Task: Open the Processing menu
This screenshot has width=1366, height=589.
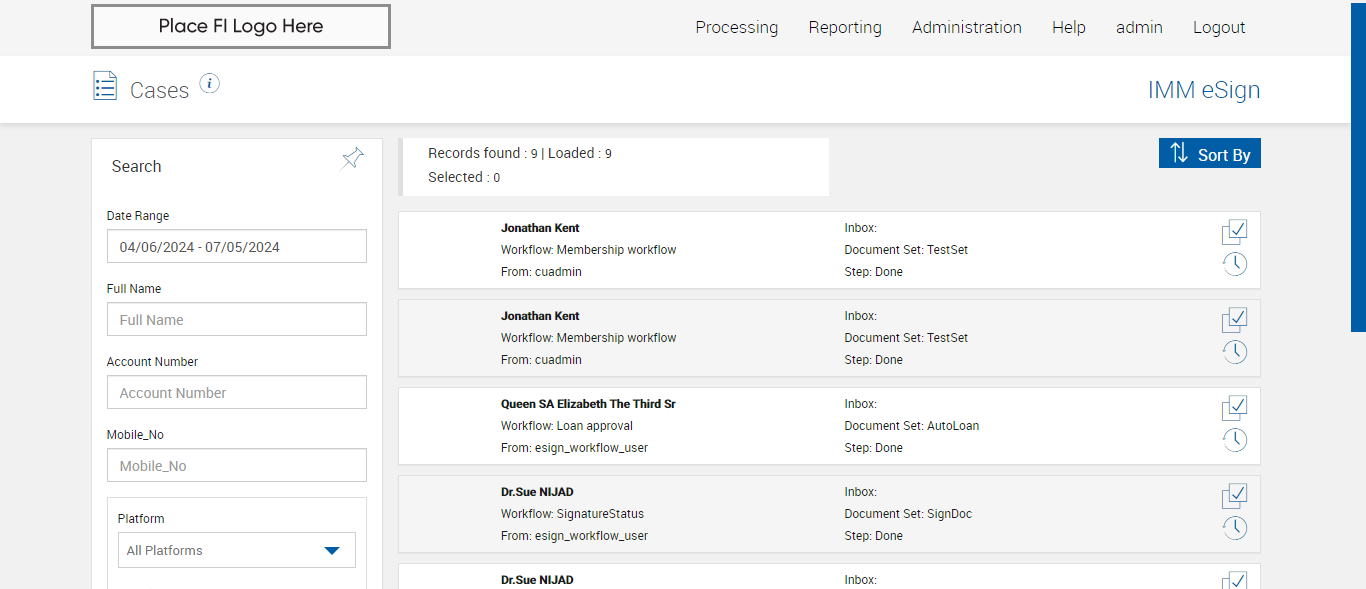Action: (x=736, y=28)
